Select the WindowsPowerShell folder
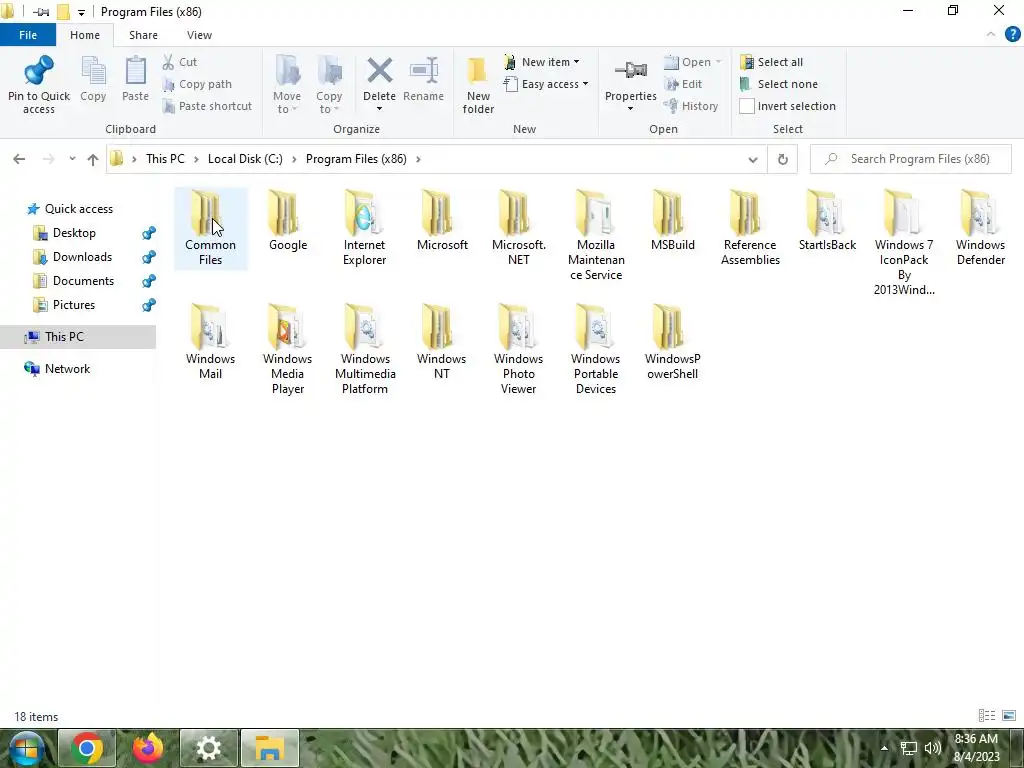Image resolution: width=1024 pixels, height=768 pixels. [x=673, y=342]
